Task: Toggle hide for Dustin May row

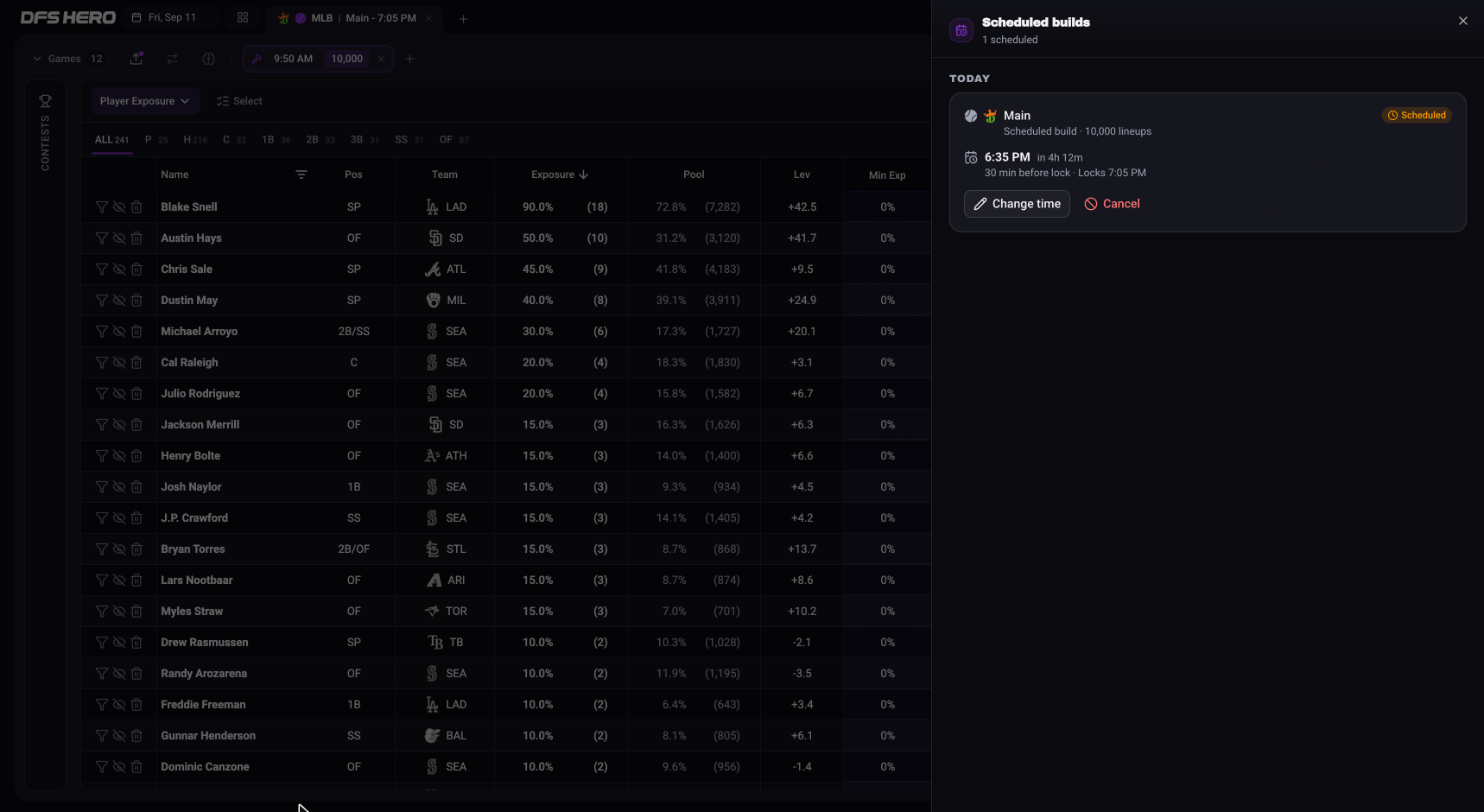Action: 119,300
